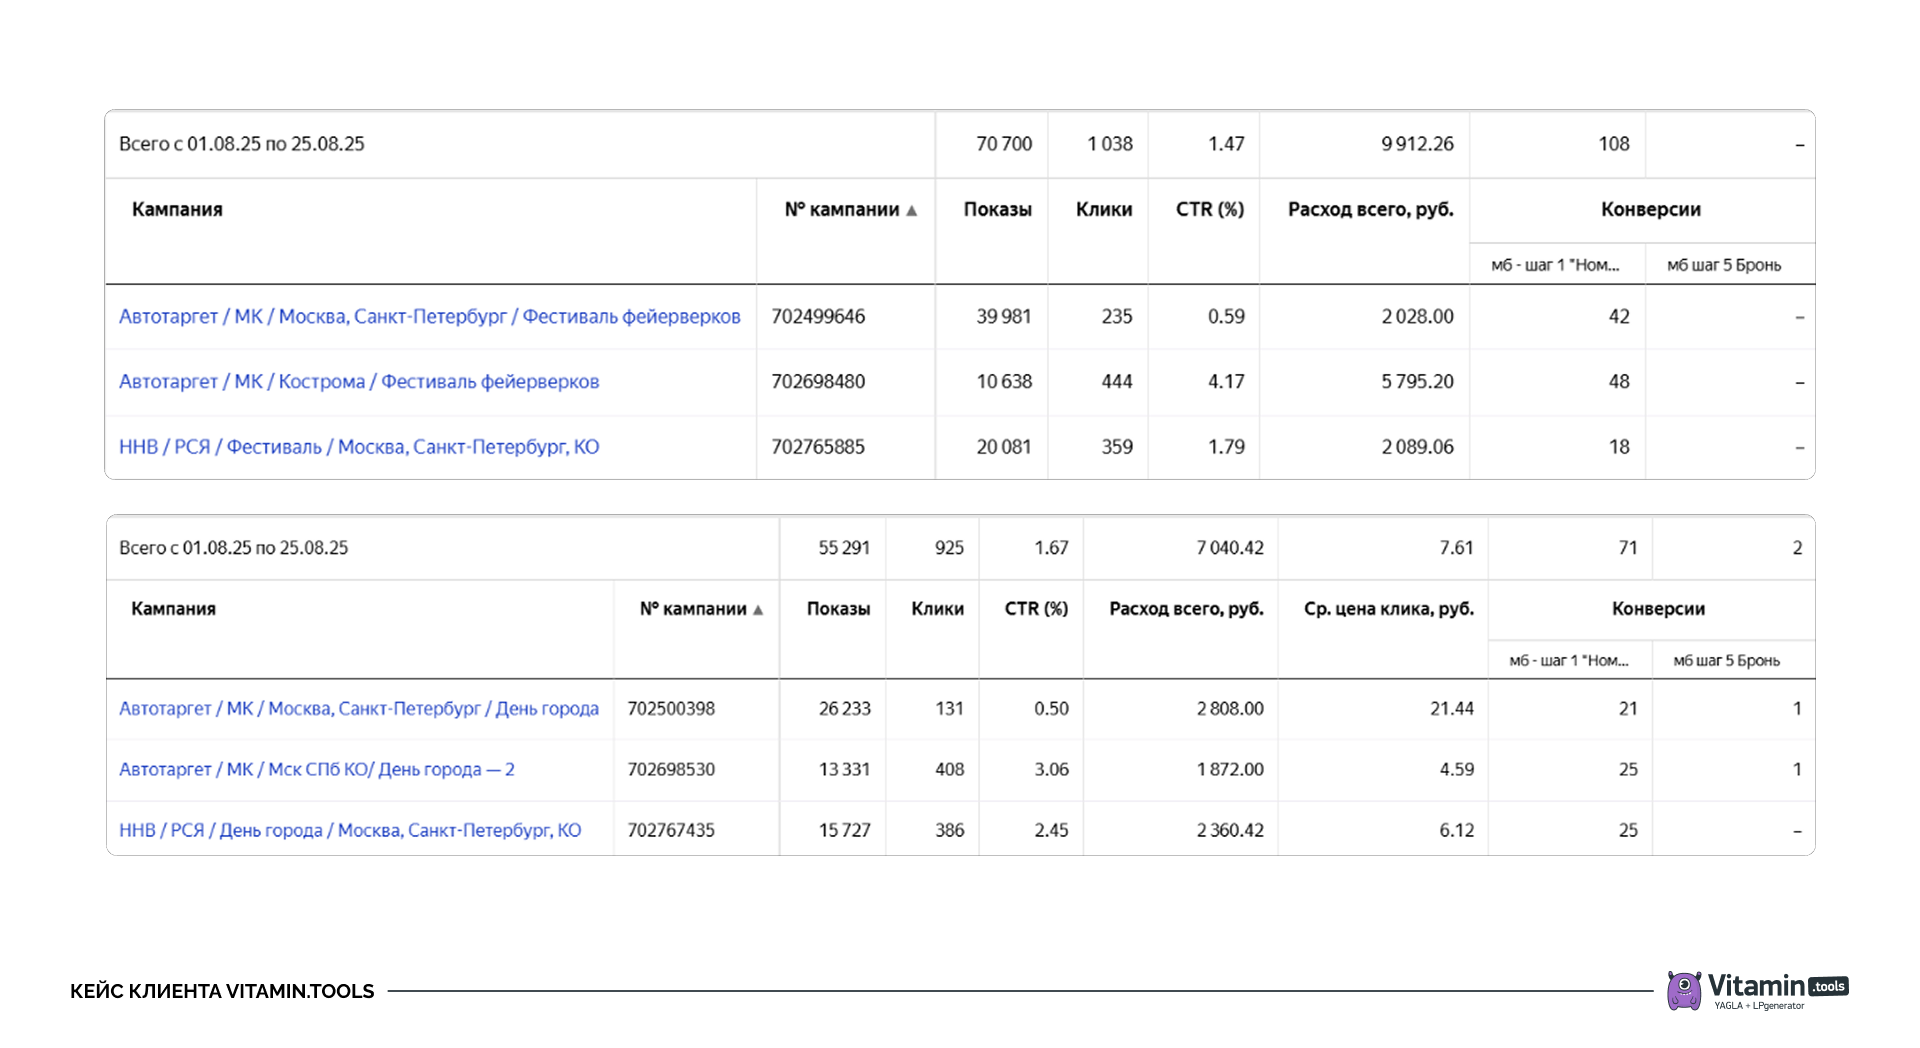
Task: Open ННВ РСЯ День города campaign link
Action: [349, 831]
